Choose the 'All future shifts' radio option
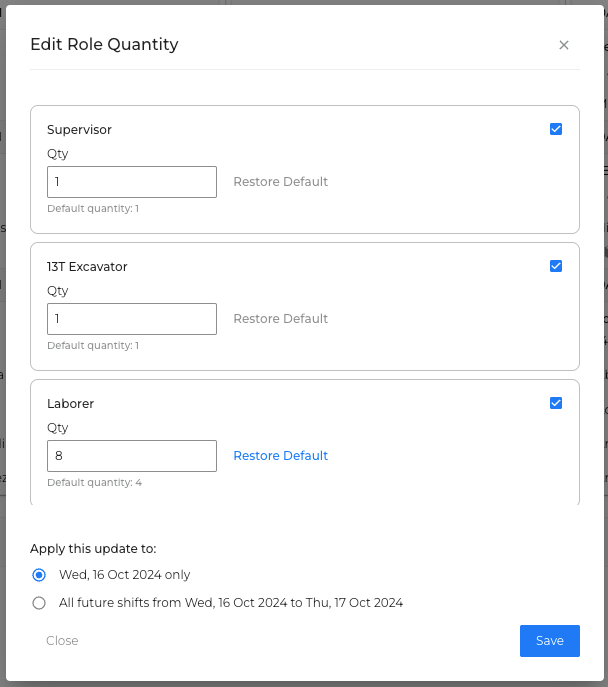 (x=39, y=603)
